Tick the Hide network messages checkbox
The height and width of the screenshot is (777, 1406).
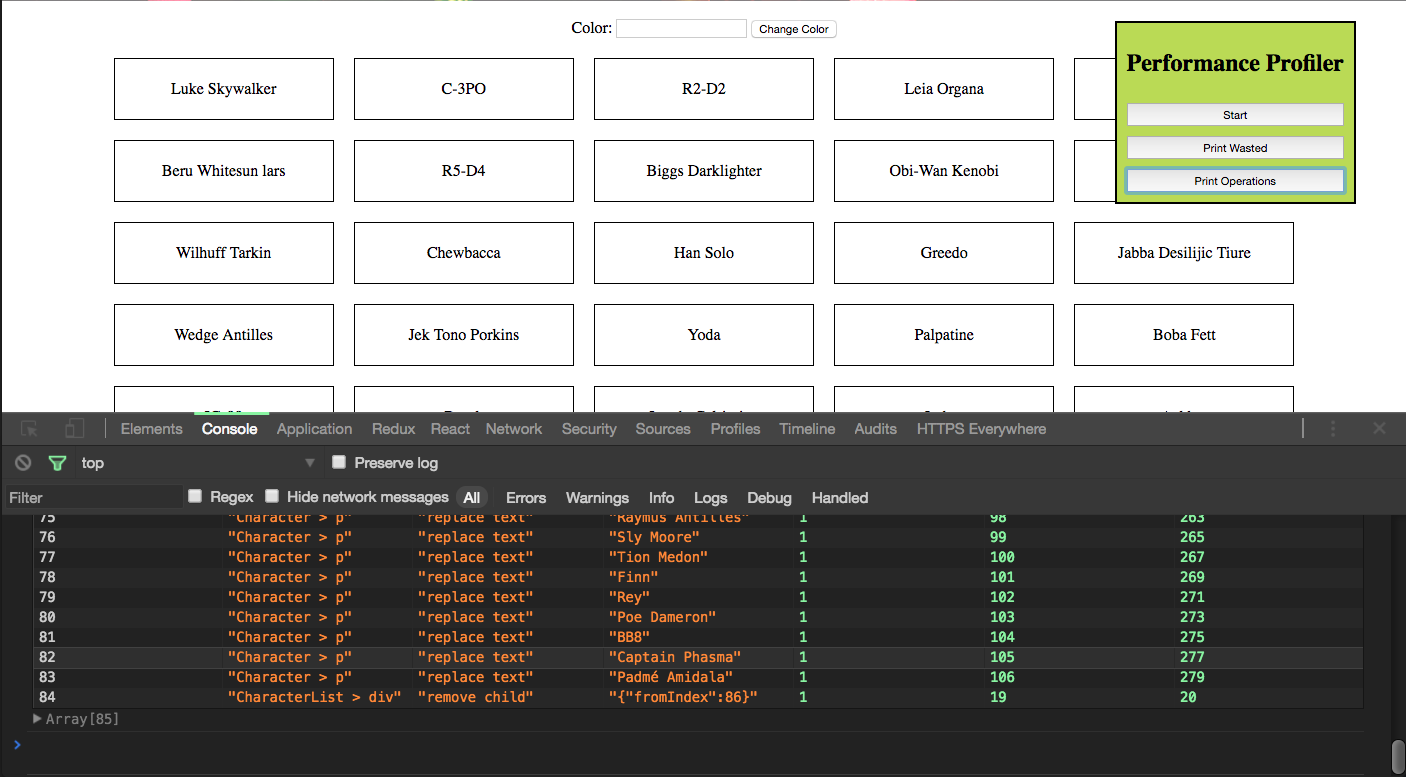(x=272, y=496)
